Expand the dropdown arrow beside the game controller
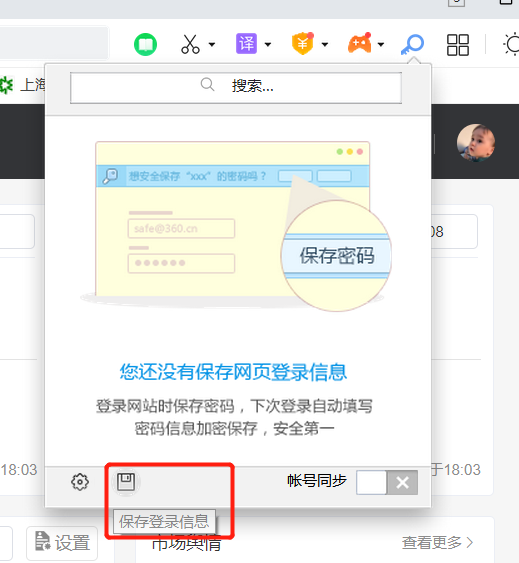 [x=381, y=45]
